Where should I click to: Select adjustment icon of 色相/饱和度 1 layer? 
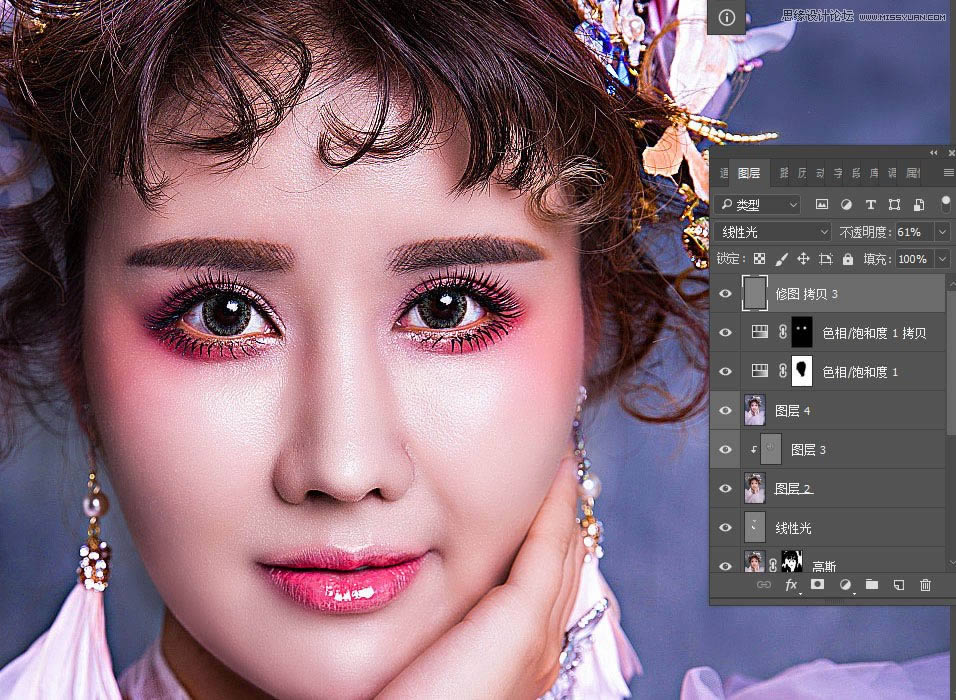pyautogui.click(x=760, y=371)
